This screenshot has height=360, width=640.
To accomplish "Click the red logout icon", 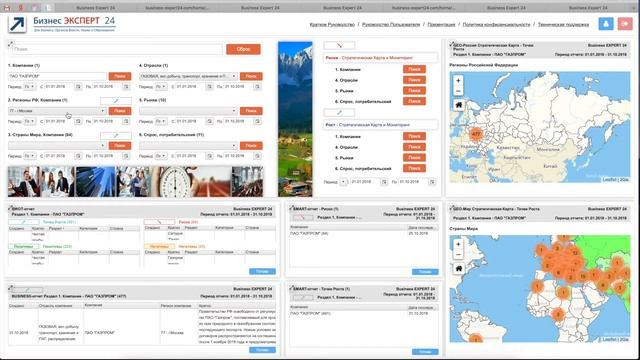I will [624, 24].
